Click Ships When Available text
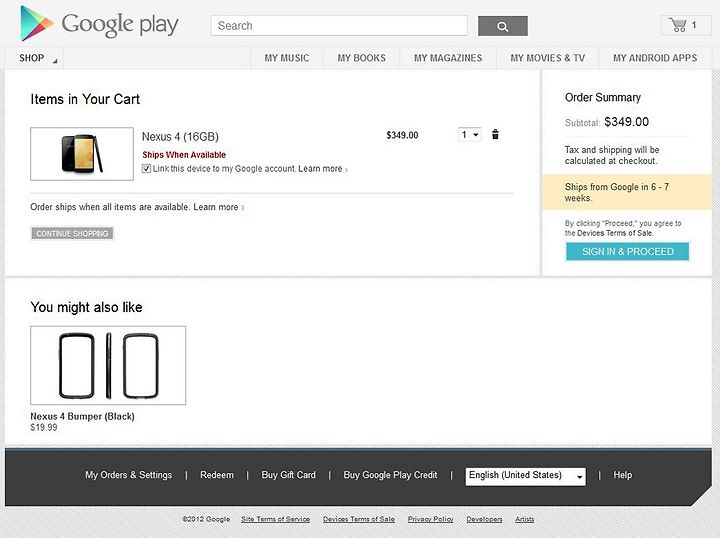Viewport: 720px width, 538px height. [x=184, y=155]
